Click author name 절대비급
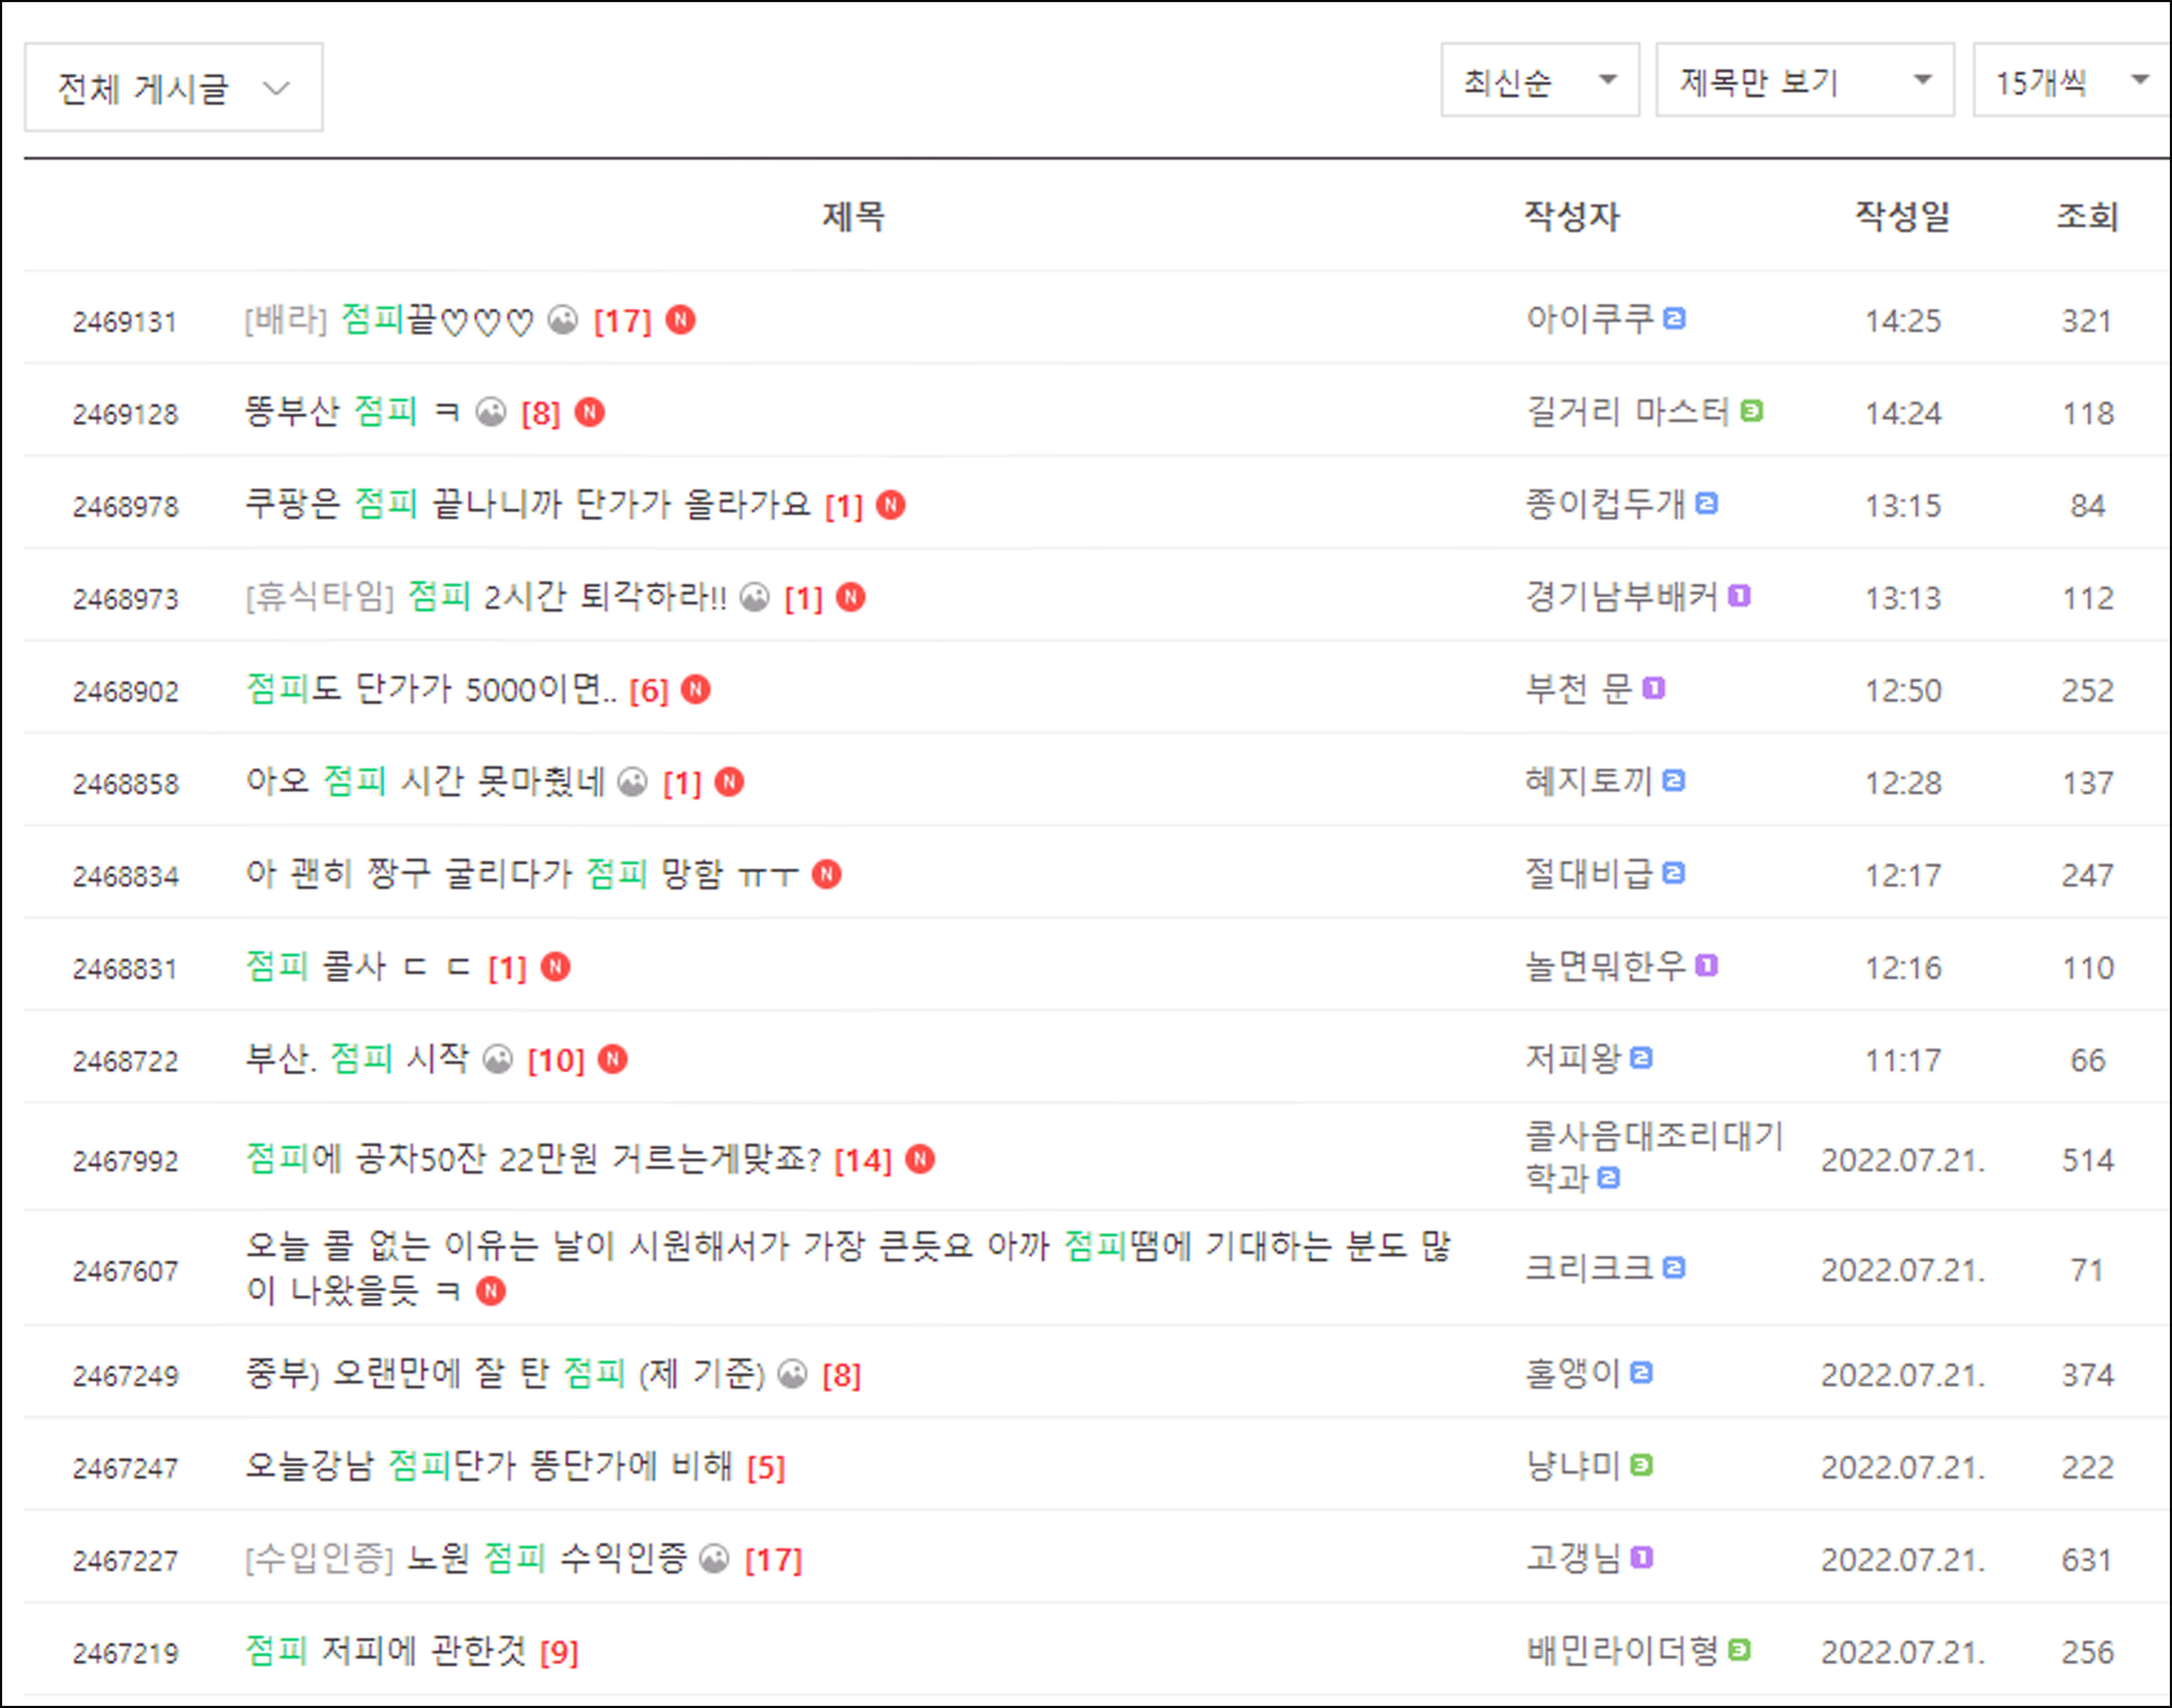 pos(1588,874)
